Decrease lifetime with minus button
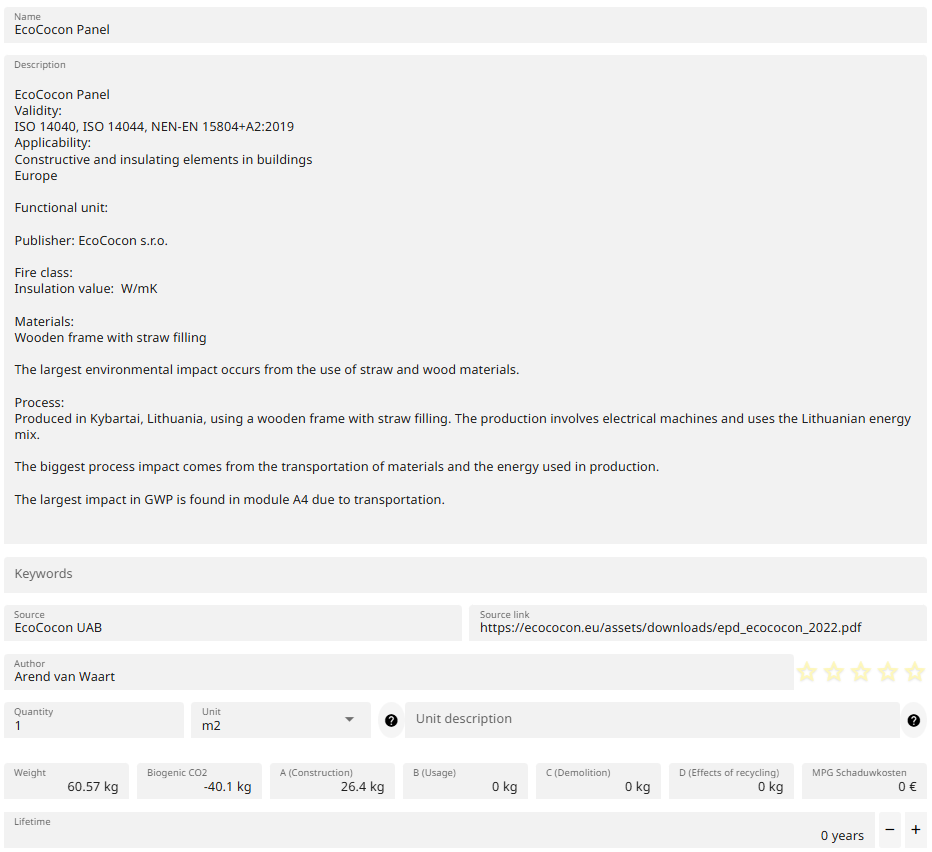Screen dimensions: 932x852 point(890,830)
